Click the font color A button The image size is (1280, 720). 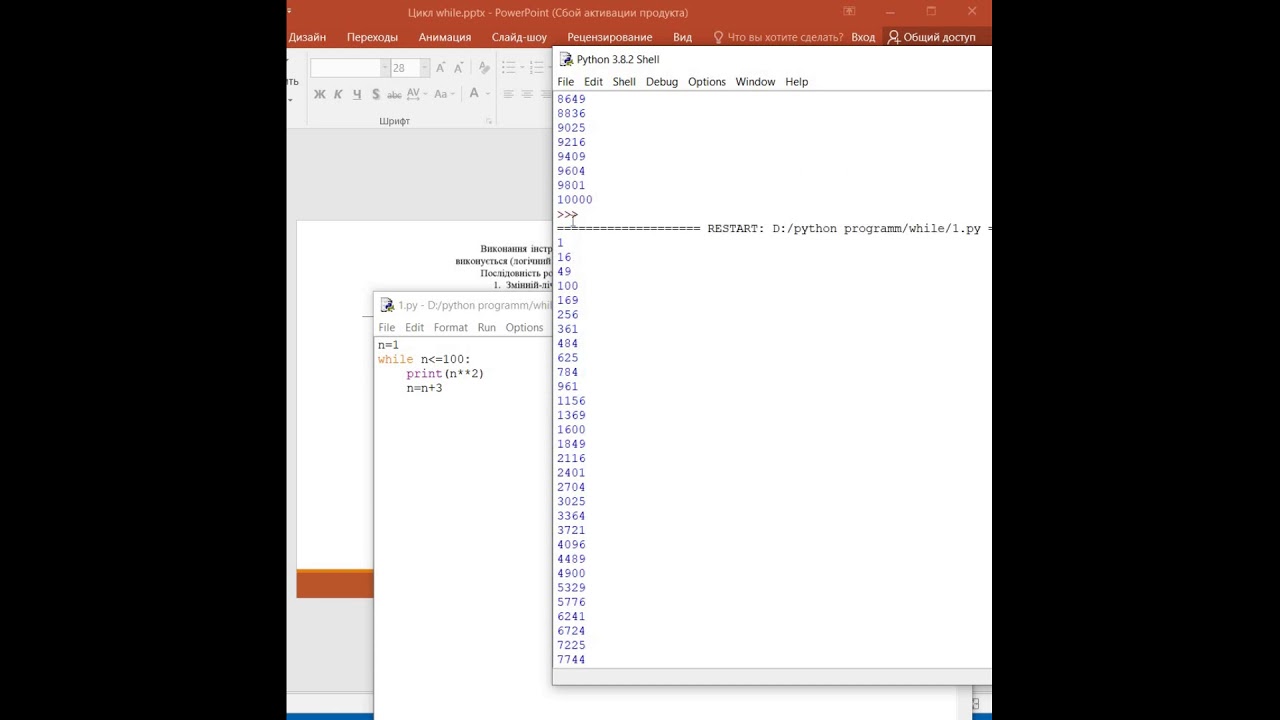point(474,94)
